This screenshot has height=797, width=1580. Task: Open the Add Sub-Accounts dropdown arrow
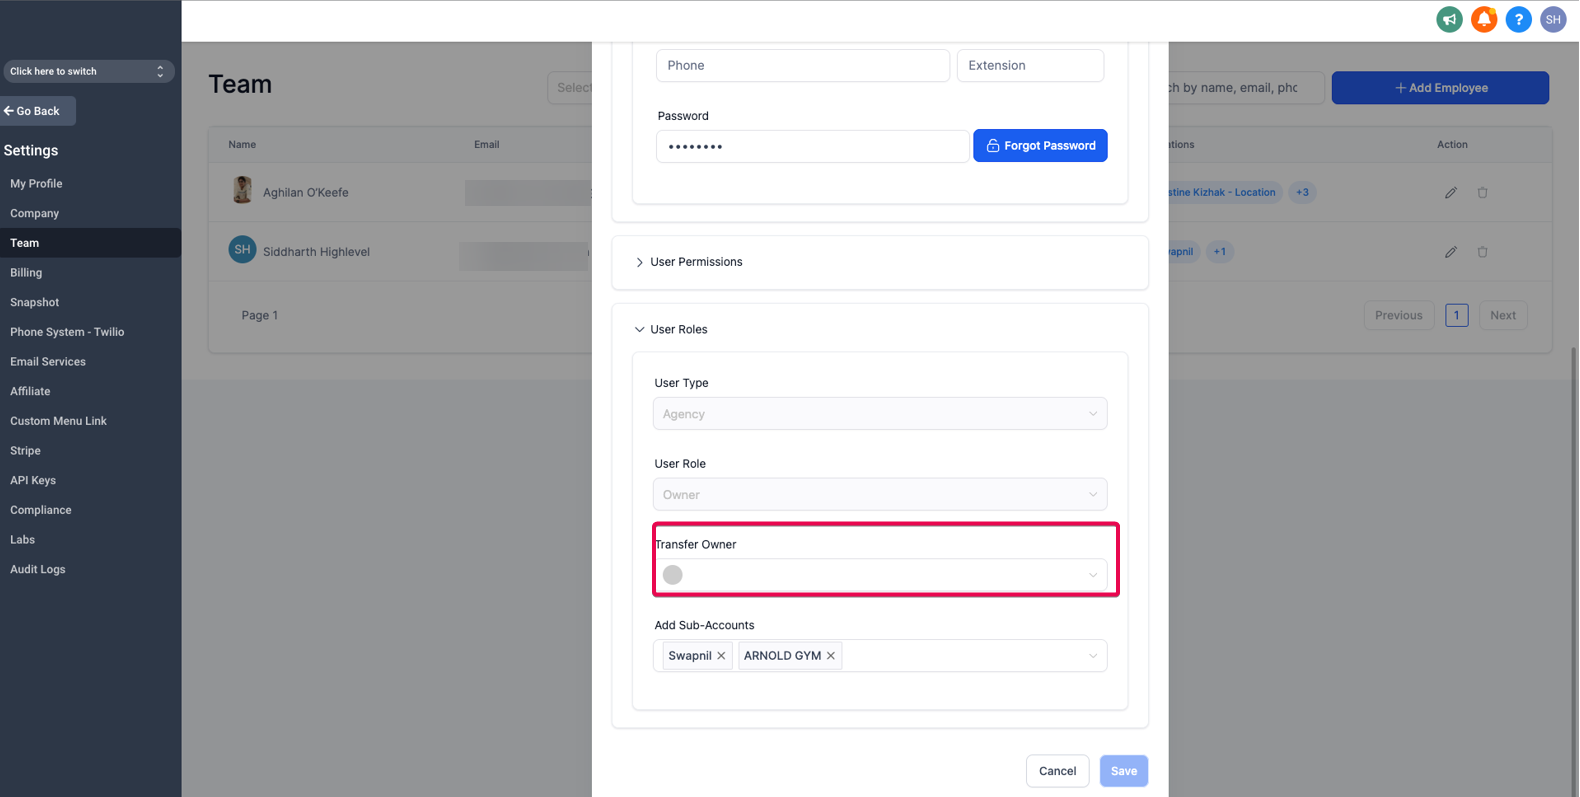coord(1092,656)
